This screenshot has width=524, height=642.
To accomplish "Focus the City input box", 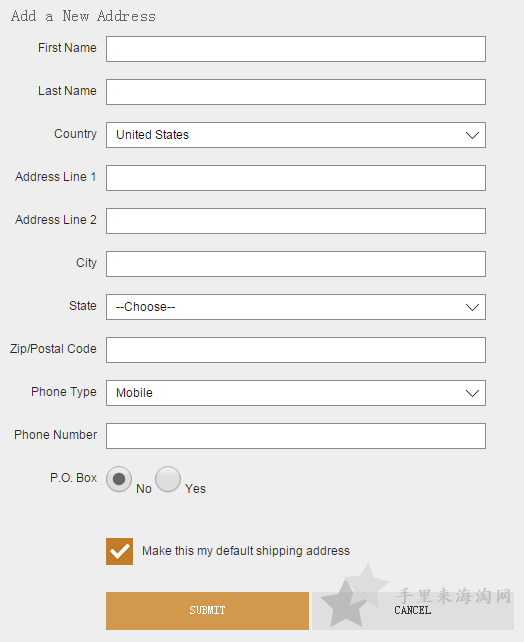I will coord(296,264).
